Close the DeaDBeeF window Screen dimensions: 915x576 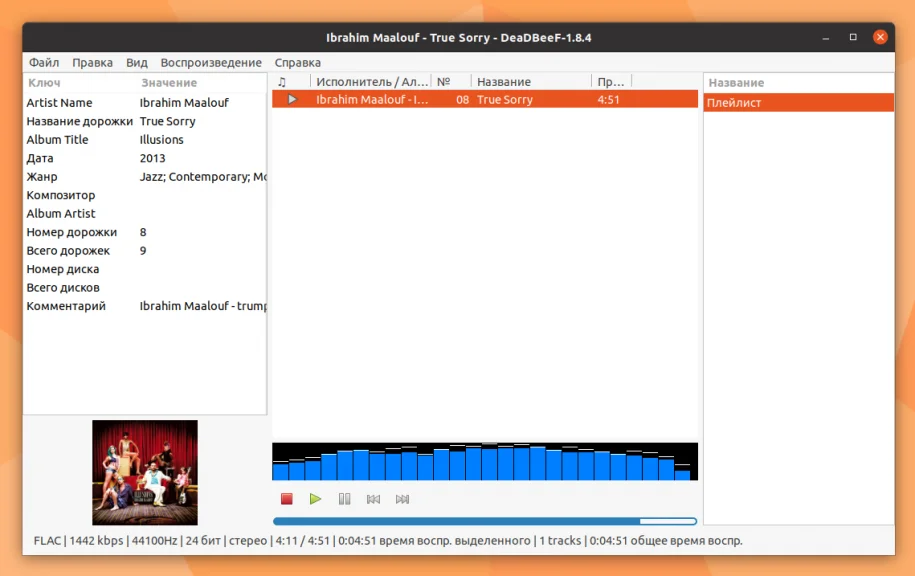[x=880, y=37]
